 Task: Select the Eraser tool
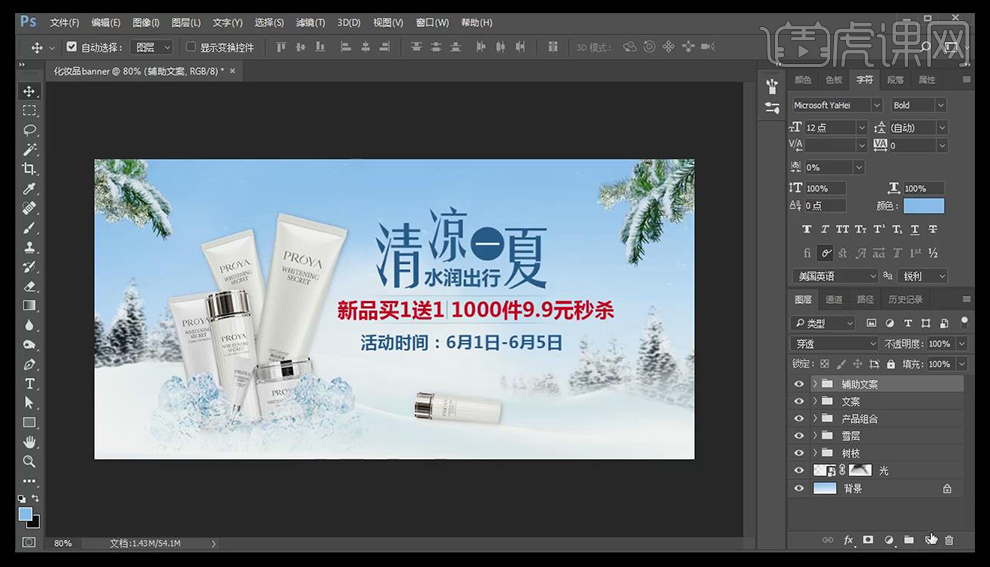coord(29,286)
